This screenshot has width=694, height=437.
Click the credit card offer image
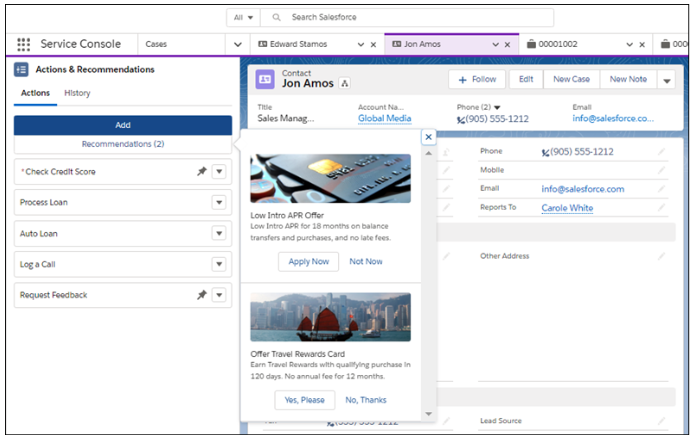coord(331,178)
